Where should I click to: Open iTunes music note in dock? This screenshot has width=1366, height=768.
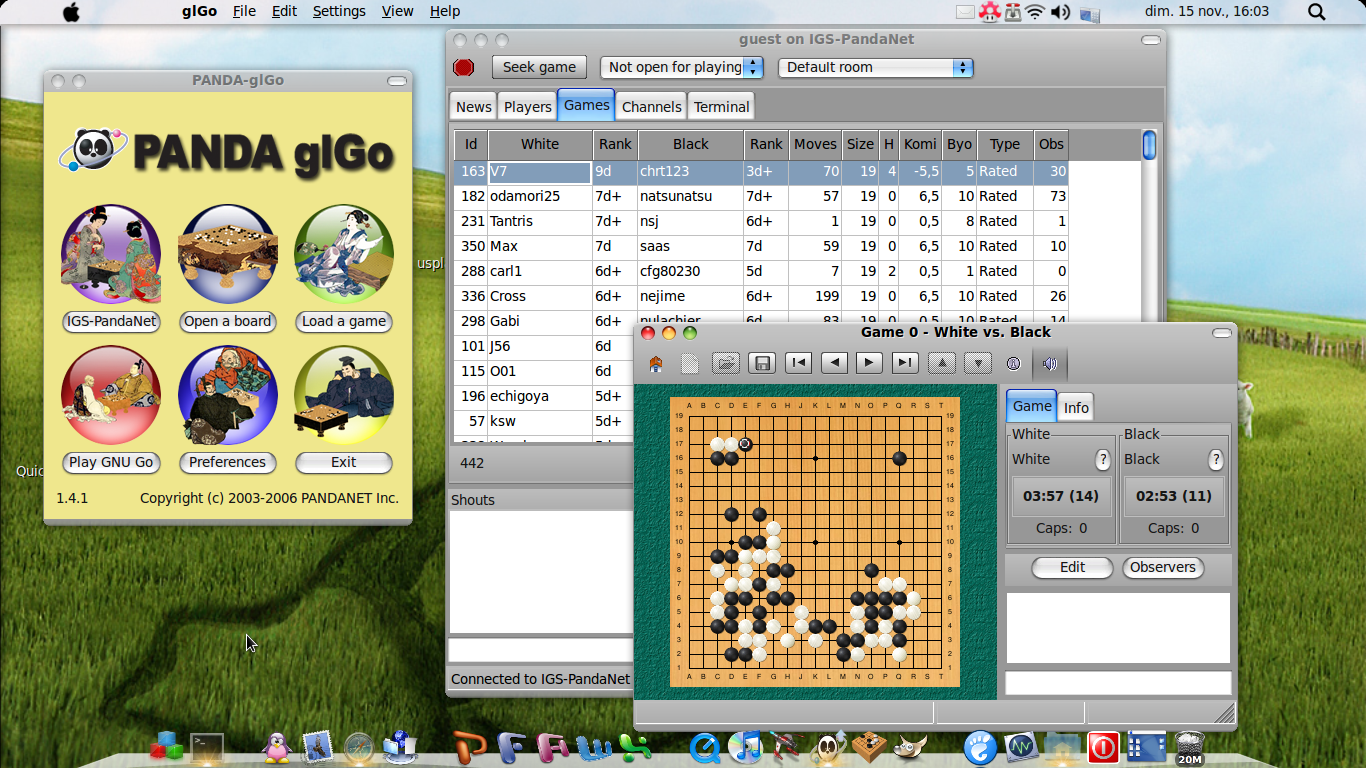746,747
